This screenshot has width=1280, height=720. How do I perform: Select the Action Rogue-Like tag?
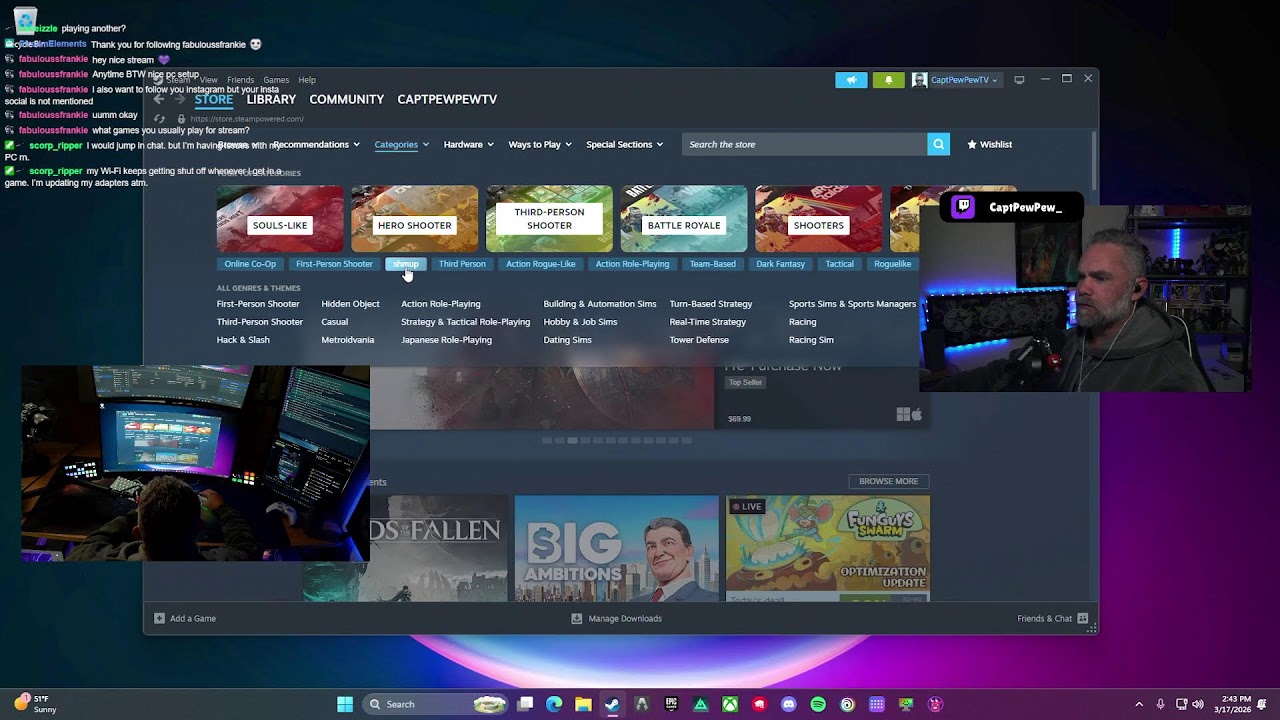click(x=540, y=264)
